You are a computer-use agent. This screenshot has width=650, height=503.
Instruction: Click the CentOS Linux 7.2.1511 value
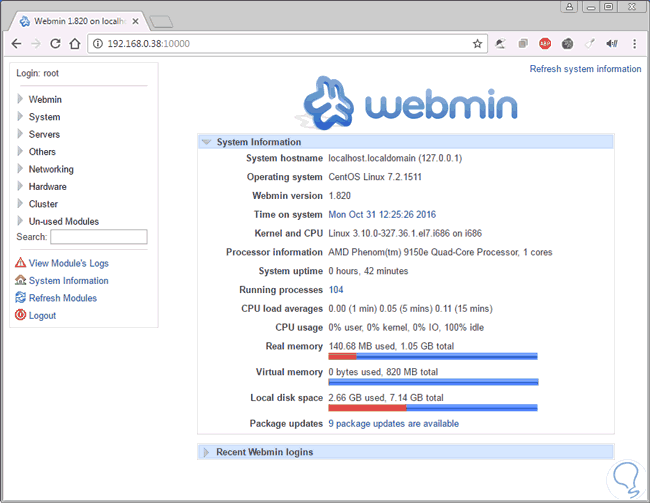pyautogui.click(x=375, y=177)
